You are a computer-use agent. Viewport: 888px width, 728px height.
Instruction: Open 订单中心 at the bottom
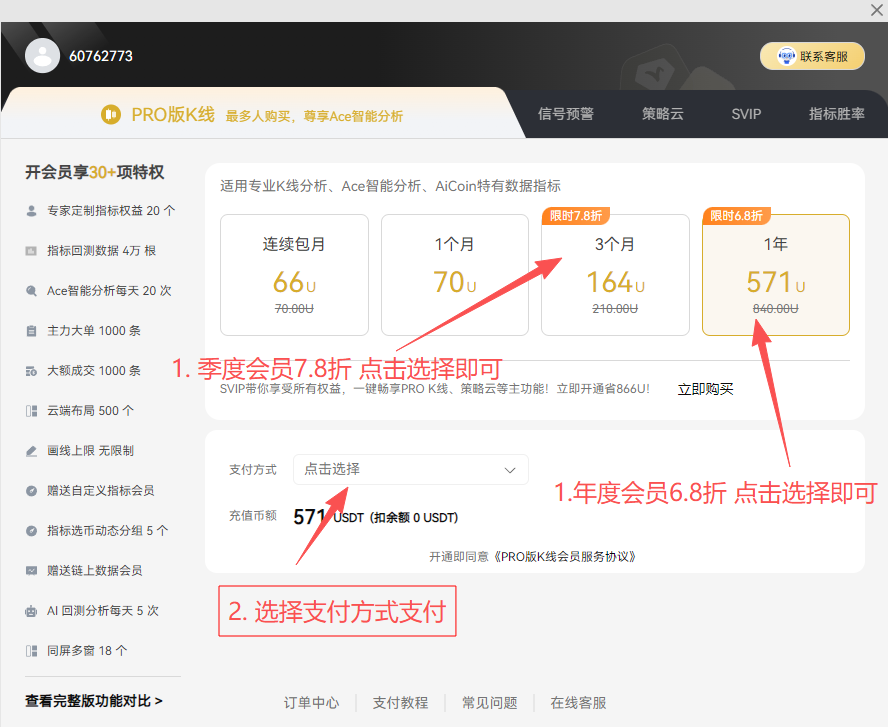311,702
